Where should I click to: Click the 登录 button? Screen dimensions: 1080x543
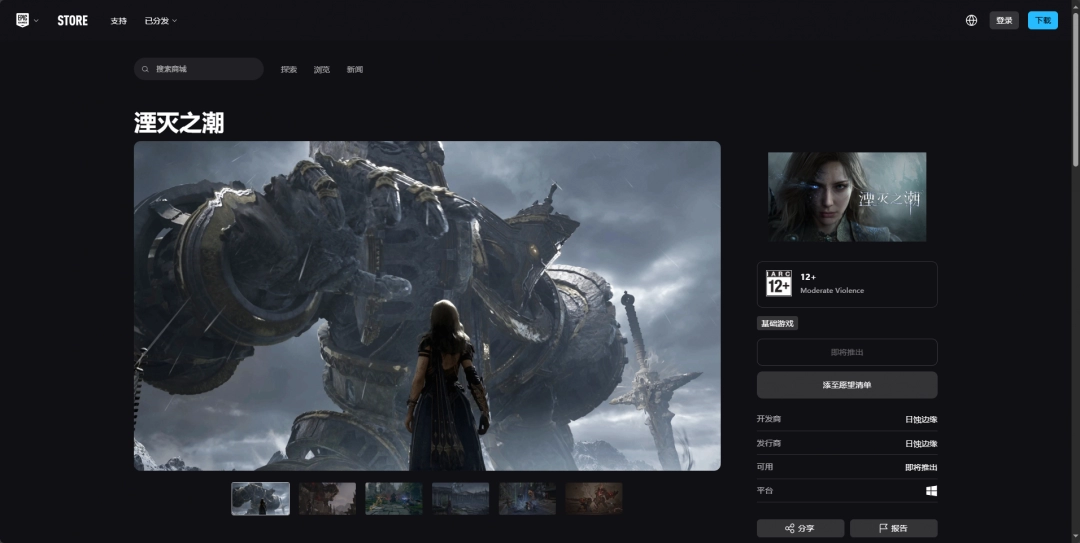(x=1004, y=20)
